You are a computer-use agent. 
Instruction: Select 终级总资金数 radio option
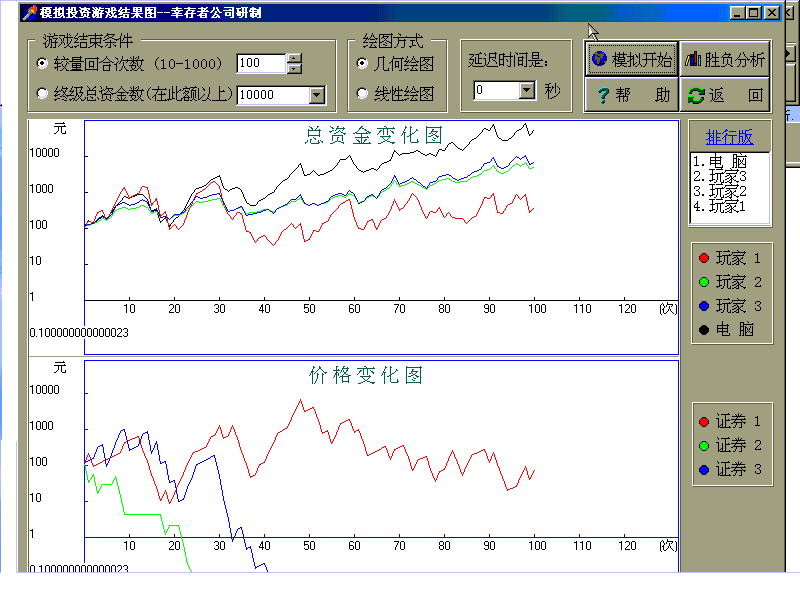[43, 94]
